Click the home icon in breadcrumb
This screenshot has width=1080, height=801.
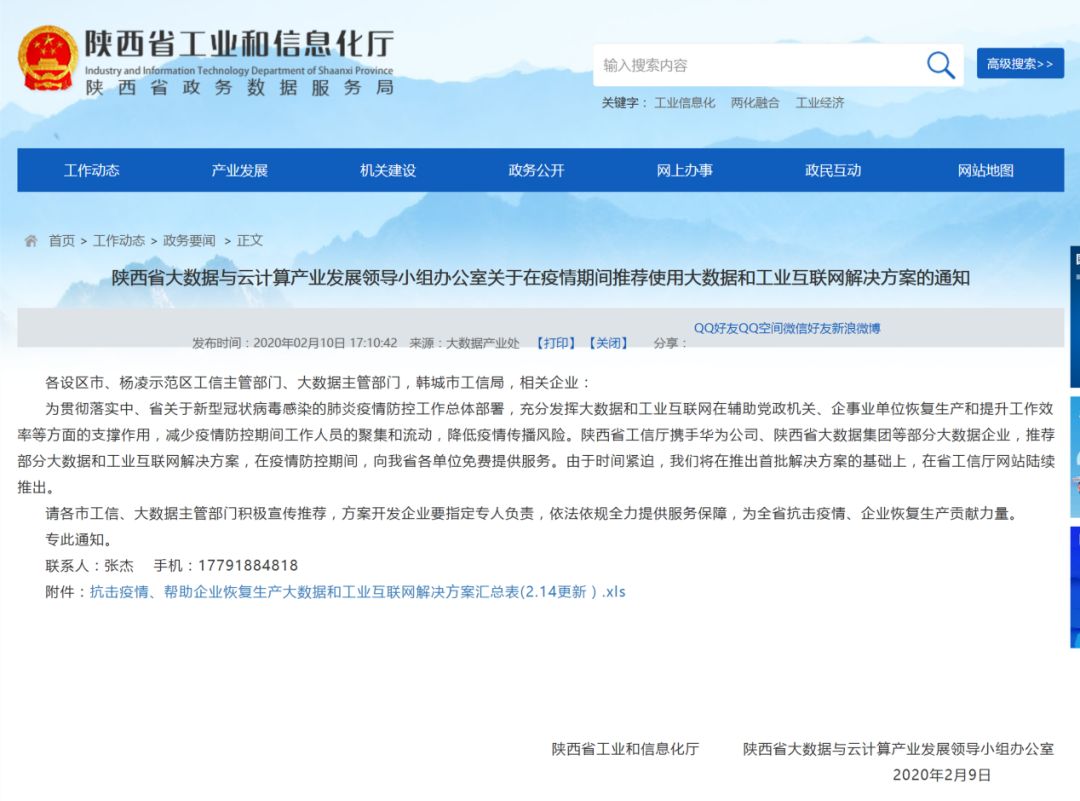[31, 241]
